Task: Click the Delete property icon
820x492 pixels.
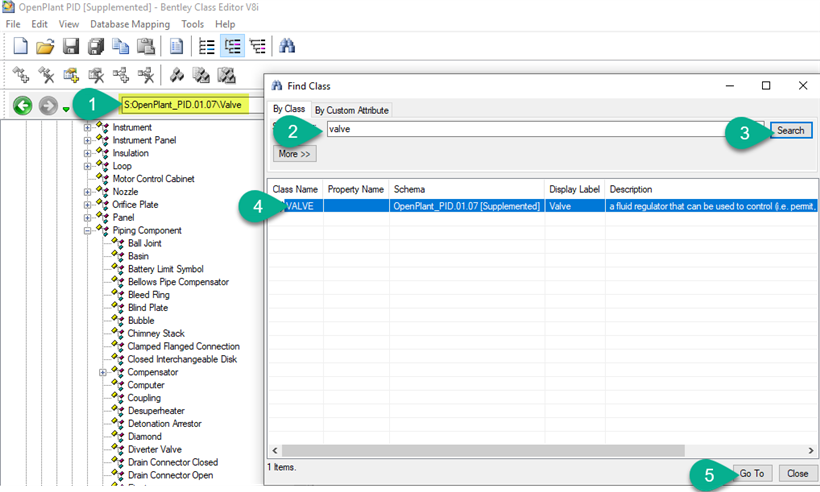Action: [96, 75]
